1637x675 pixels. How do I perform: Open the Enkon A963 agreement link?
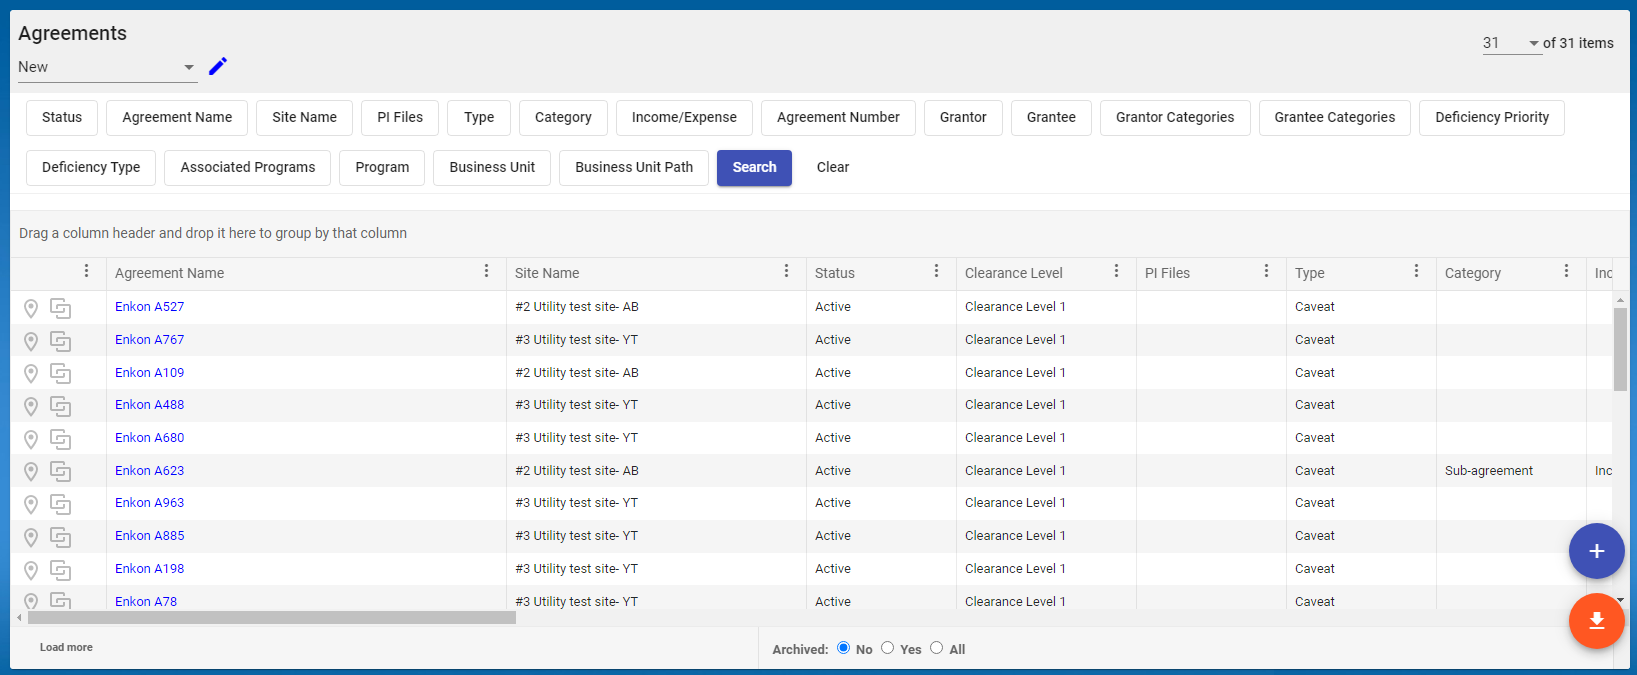click(149, 503)
